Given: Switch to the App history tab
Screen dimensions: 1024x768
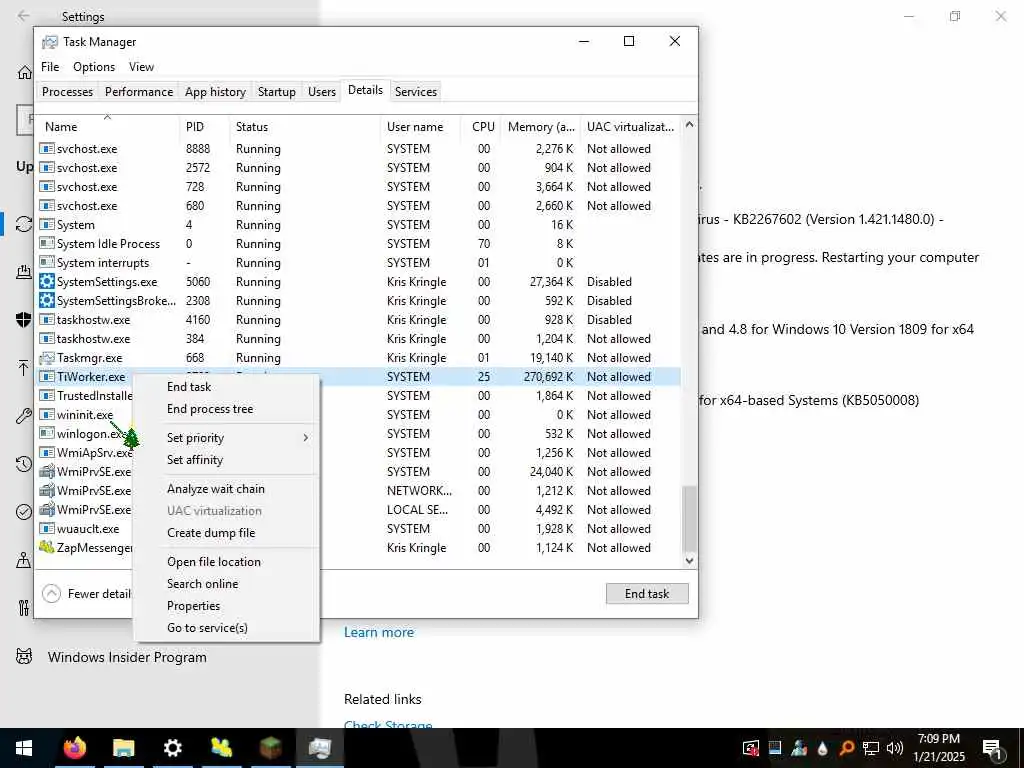Looking at the screenshot, I should click(215, 92).
